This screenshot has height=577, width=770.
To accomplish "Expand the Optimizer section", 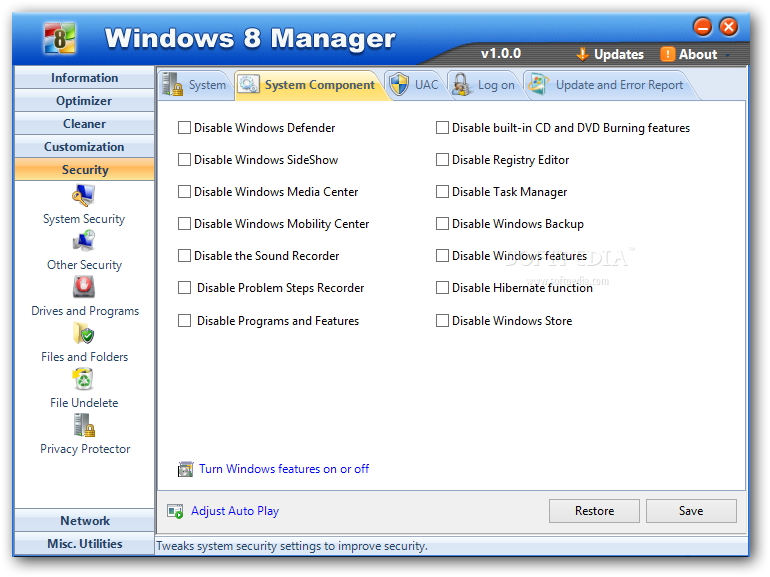I will pos(84,101).
